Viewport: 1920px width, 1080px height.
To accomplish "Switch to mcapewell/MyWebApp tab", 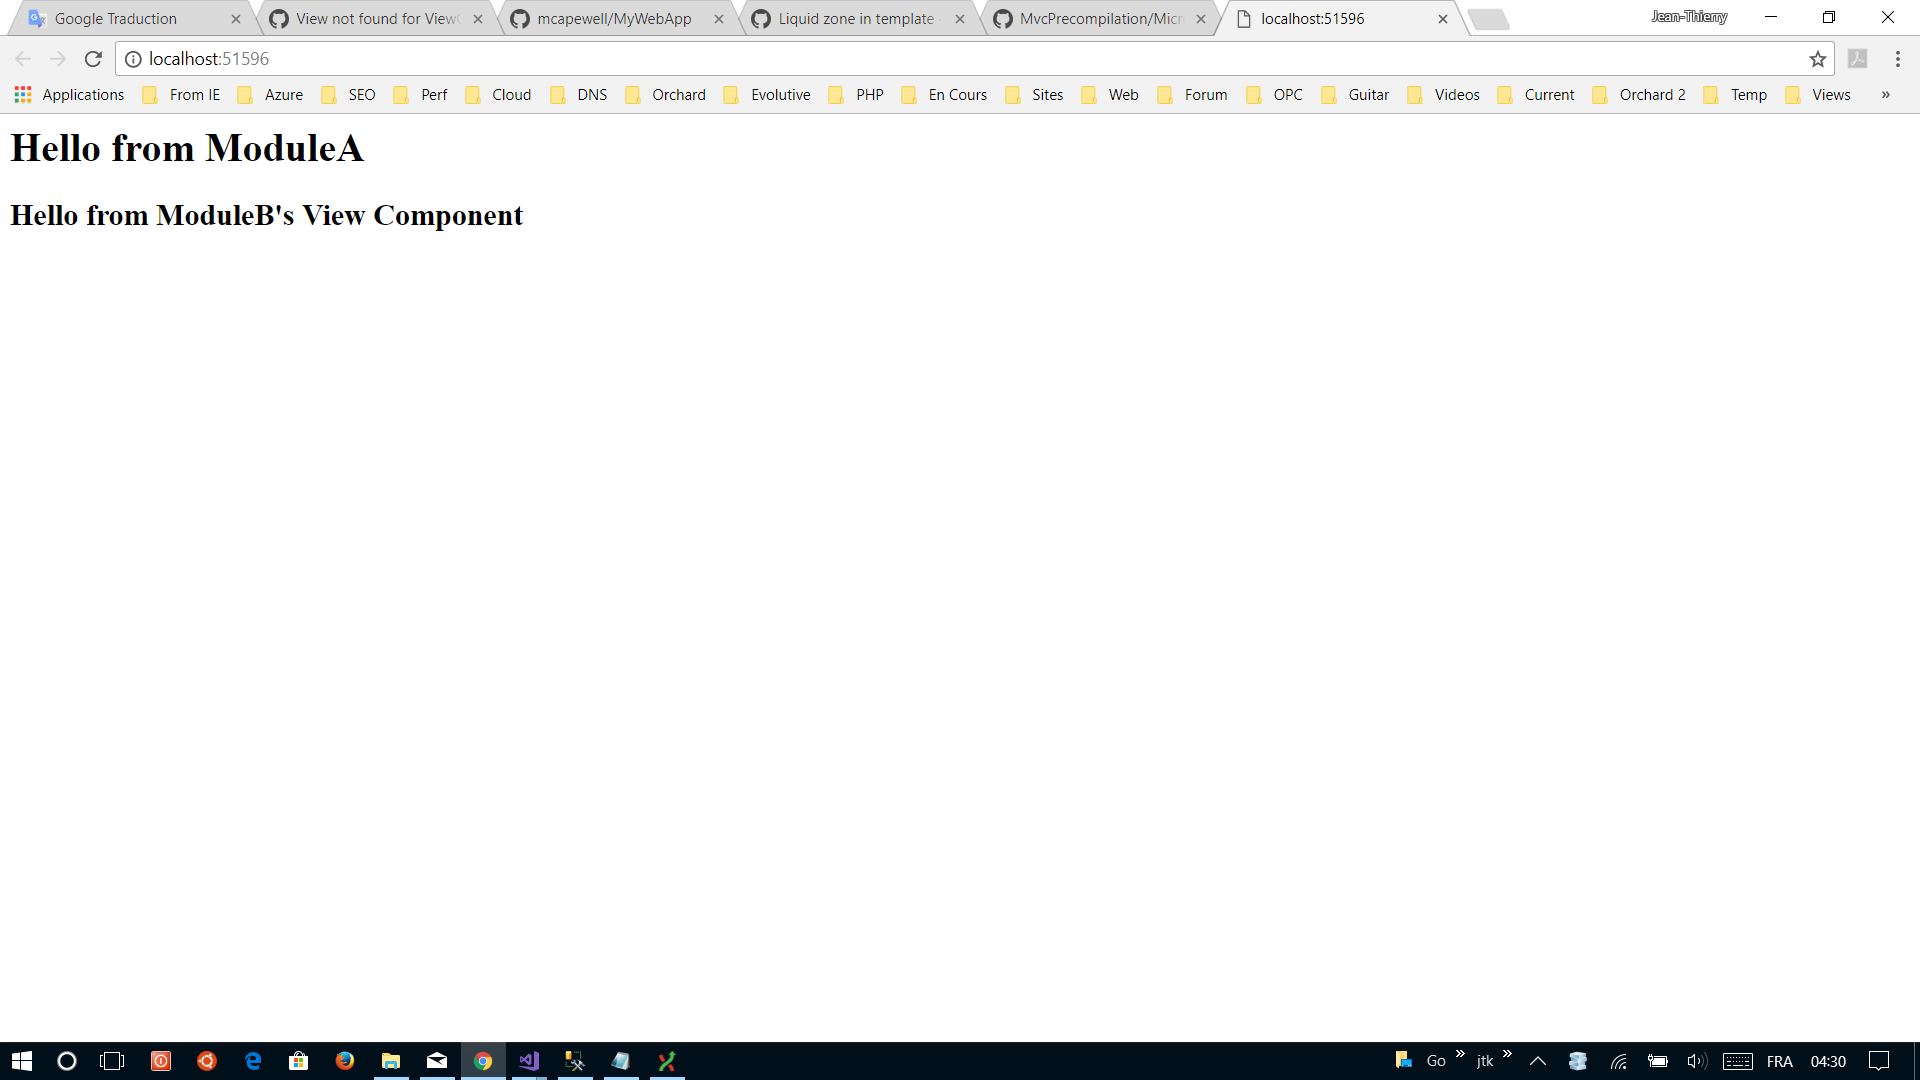I will (613, 19).
